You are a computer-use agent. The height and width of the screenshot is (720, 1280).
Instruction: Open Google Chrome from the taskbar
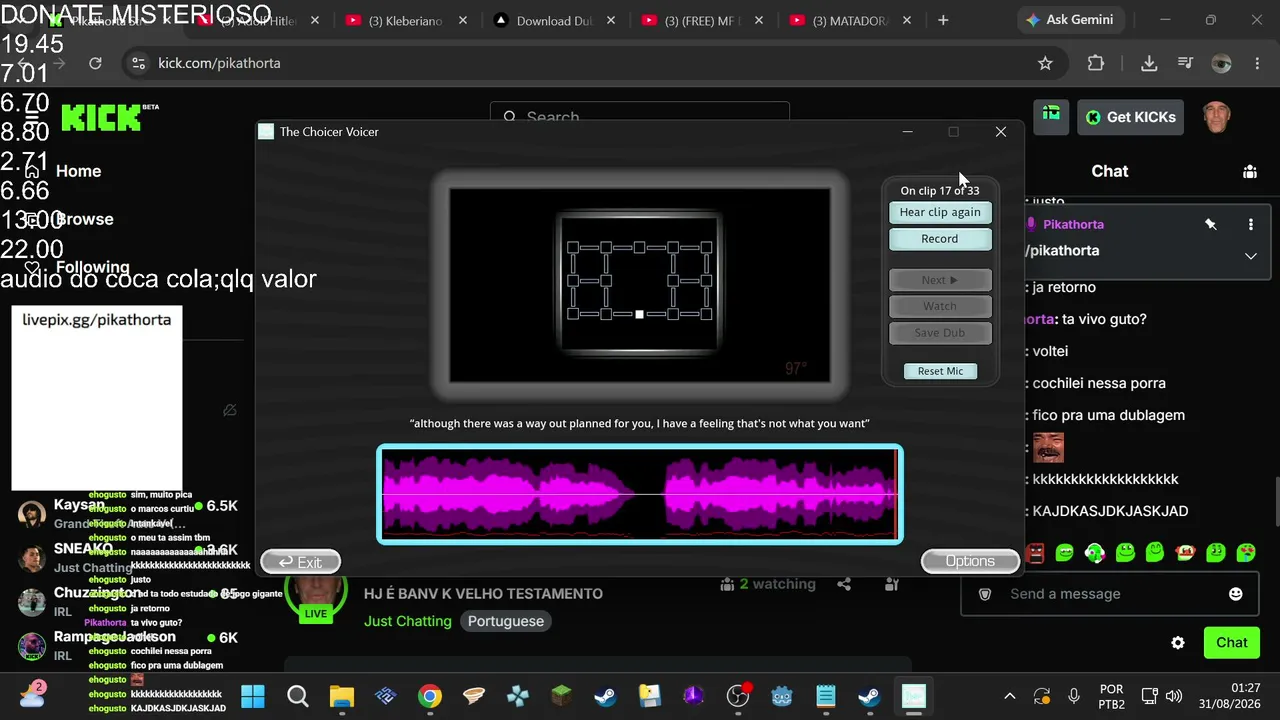(x=430, y=696)
